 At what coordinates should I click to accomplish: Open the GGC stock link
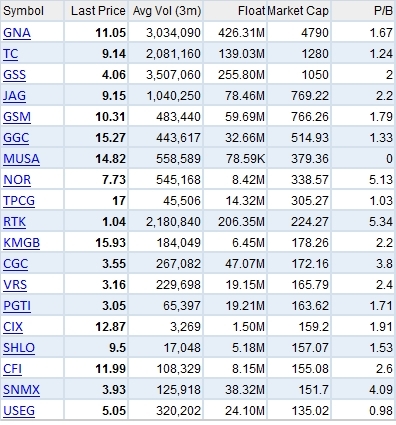pos(16,138)
